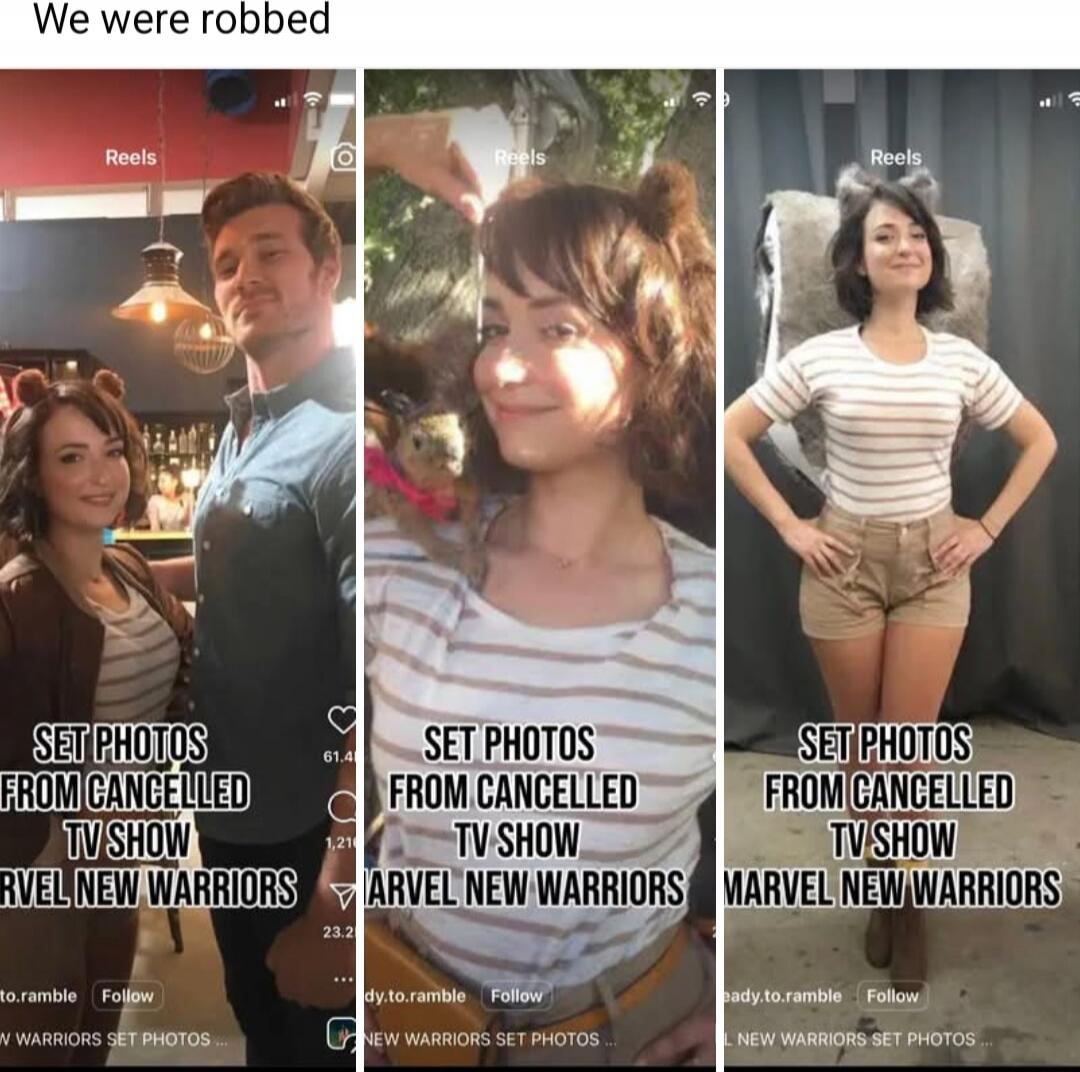Screen dimensions: 1080x1072
Task: Select the Reels header in first screenshot
Action: point(131,157)
